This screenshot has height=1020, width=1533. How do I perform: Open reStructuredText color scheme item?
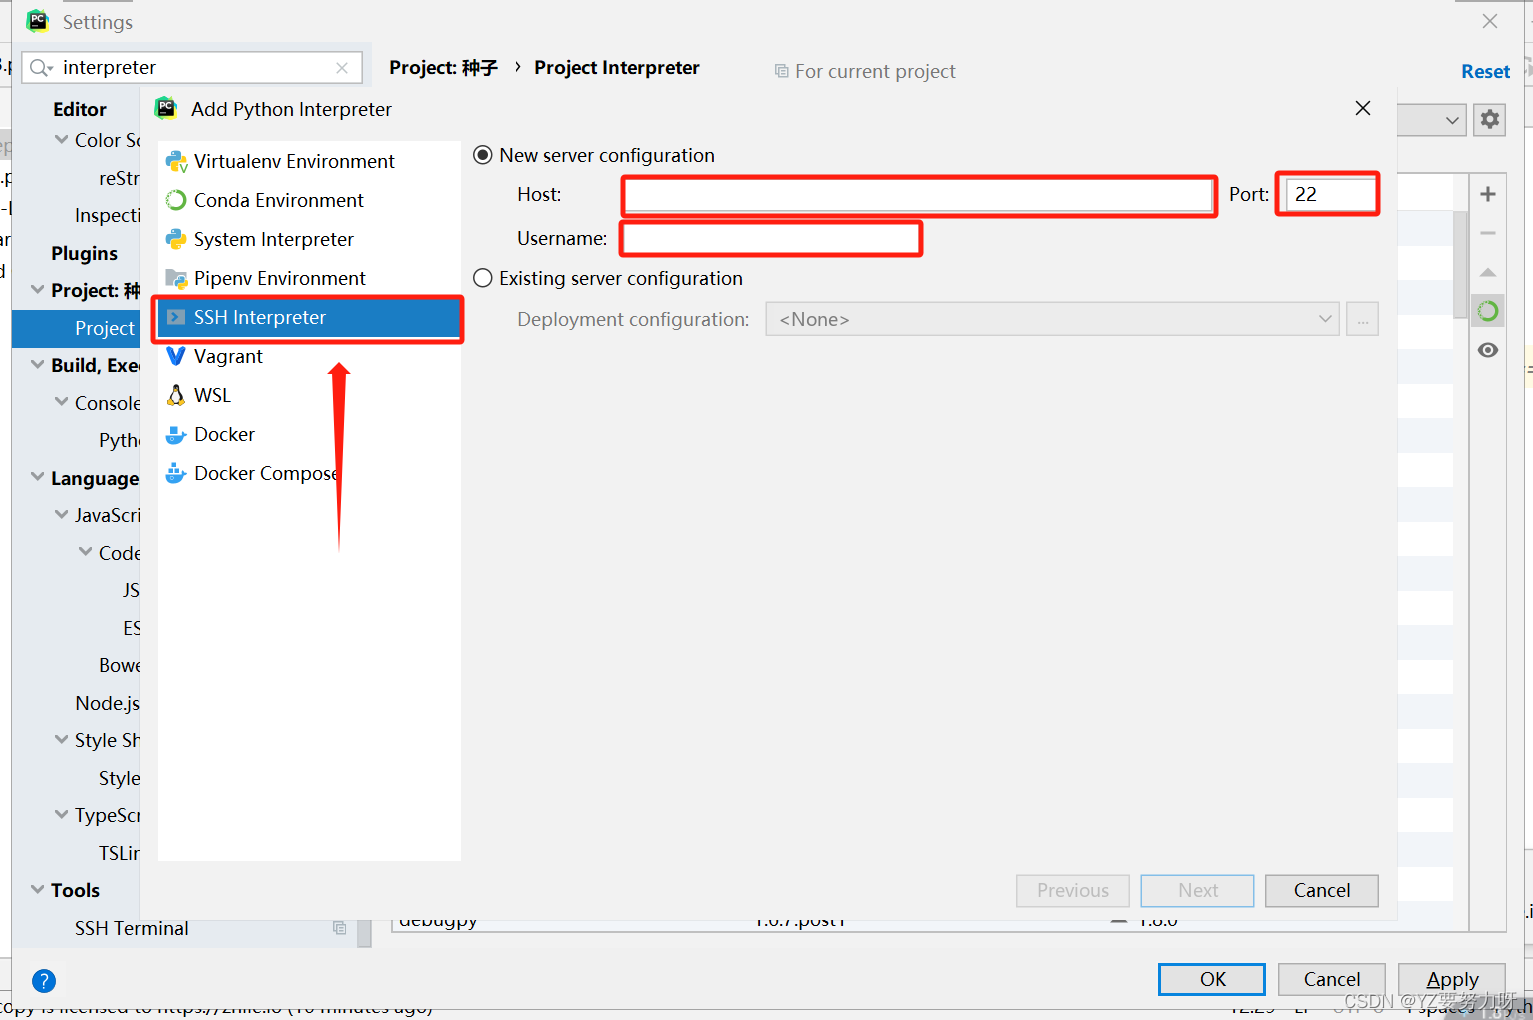[x=120, y=178]
